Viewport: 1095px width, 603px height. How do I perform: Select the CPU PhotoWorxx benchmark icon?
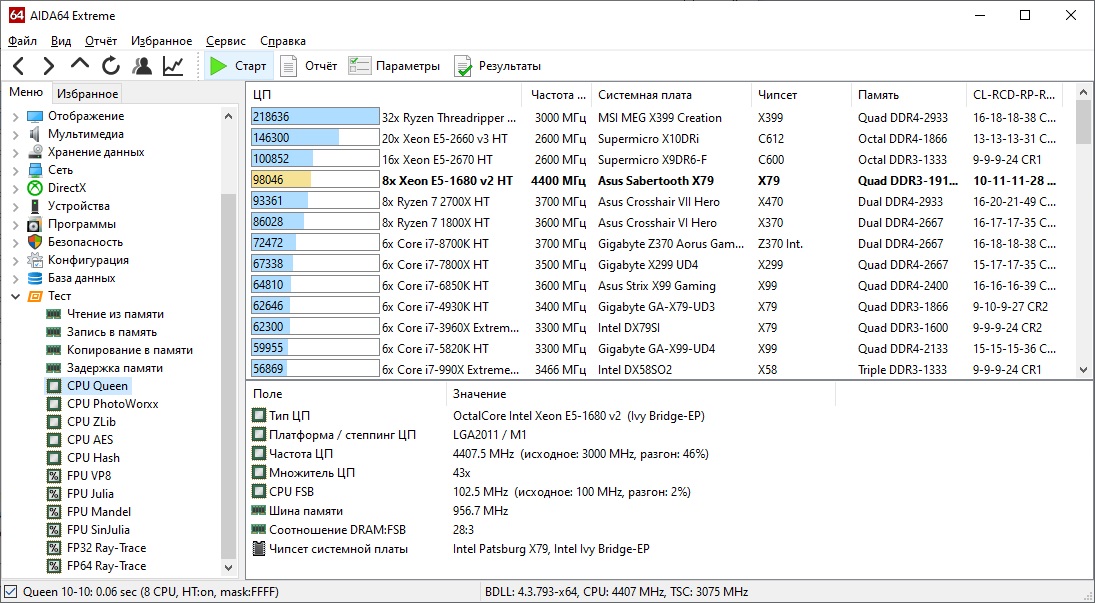click(x=53, y=404)
